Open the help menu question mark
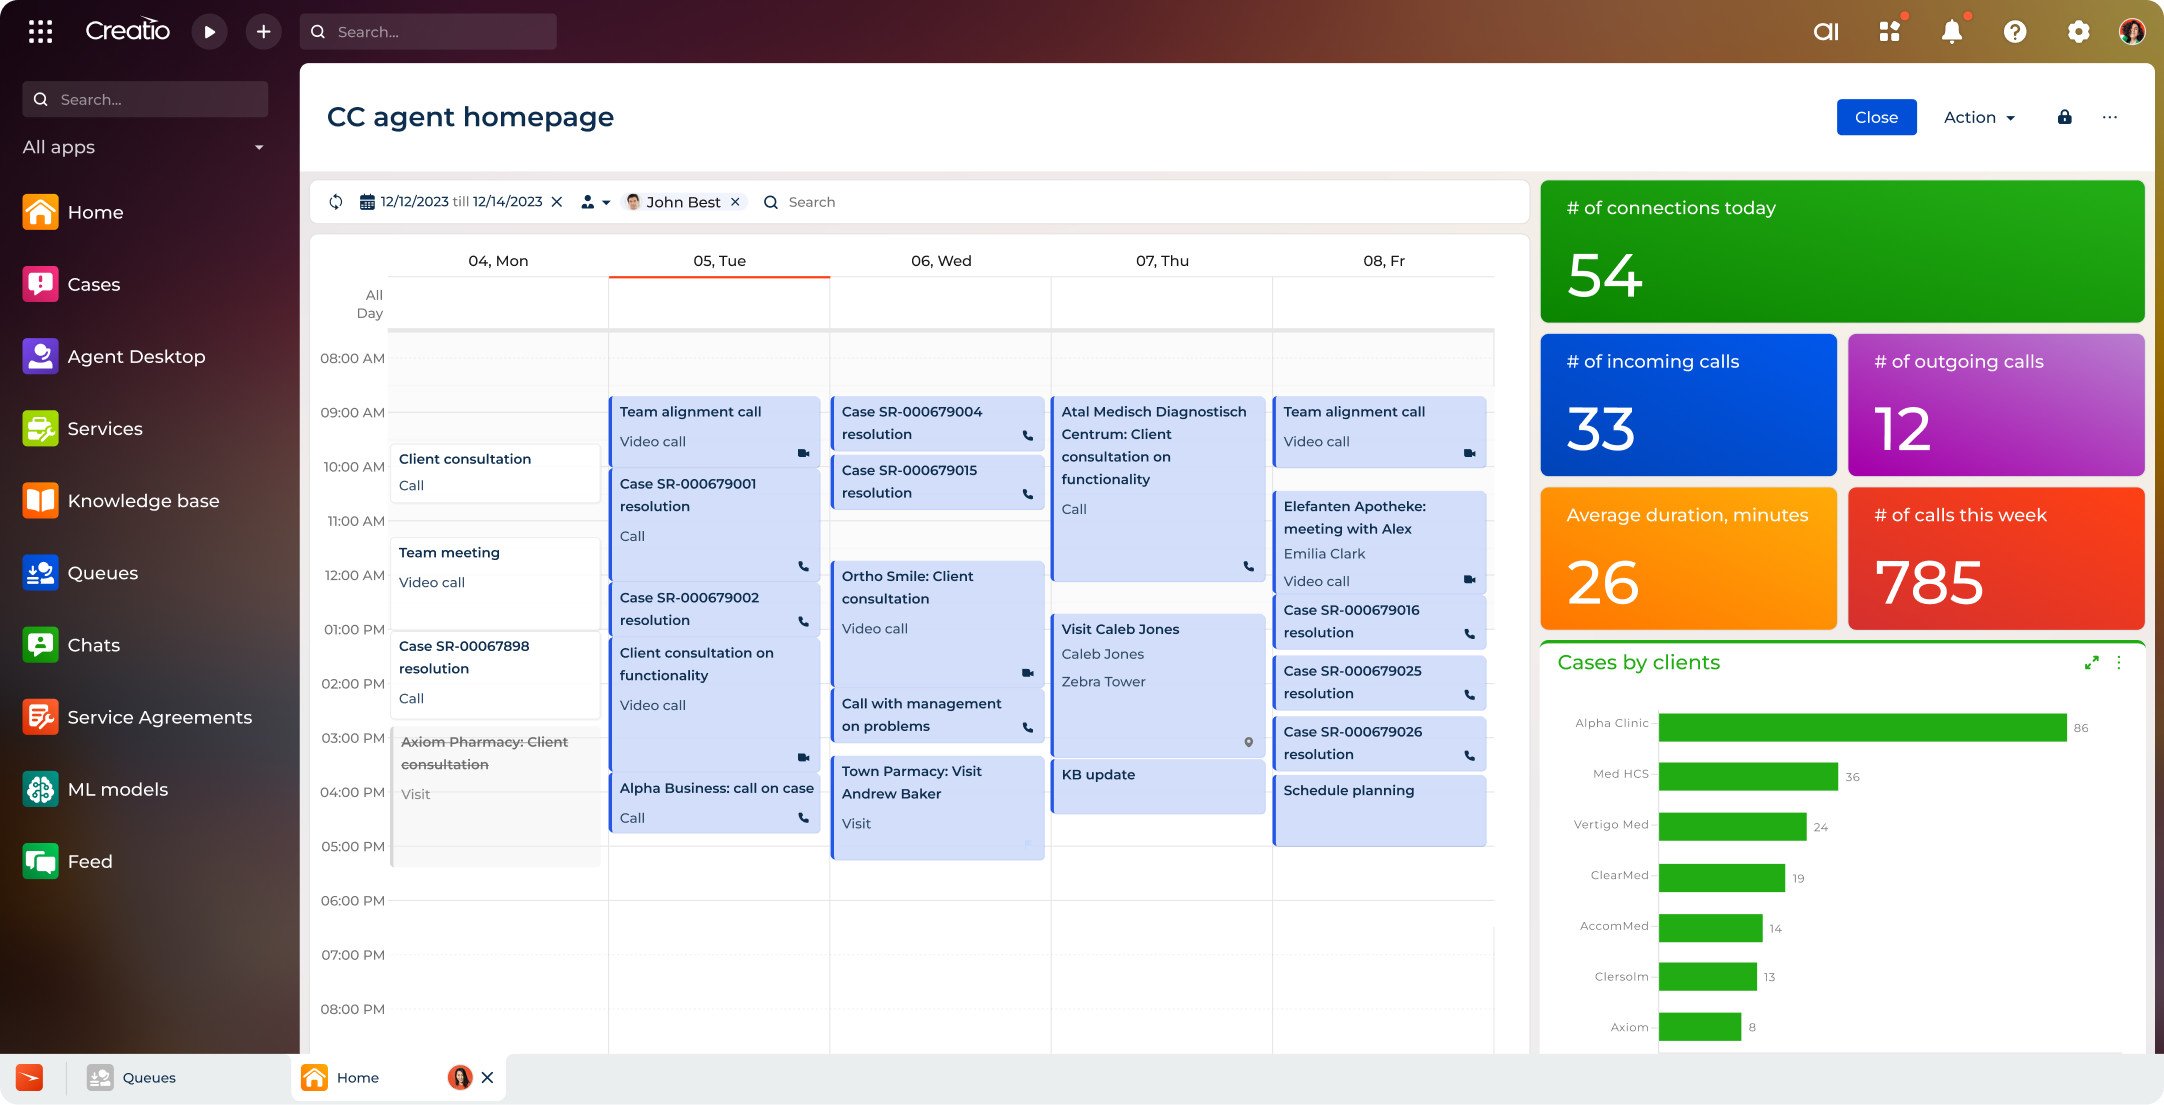Viewport: 2164px width, 1105px height. pos(2014,31)
